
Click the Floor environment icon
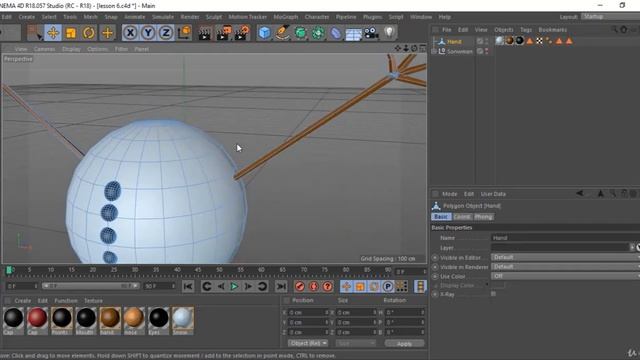353,33
